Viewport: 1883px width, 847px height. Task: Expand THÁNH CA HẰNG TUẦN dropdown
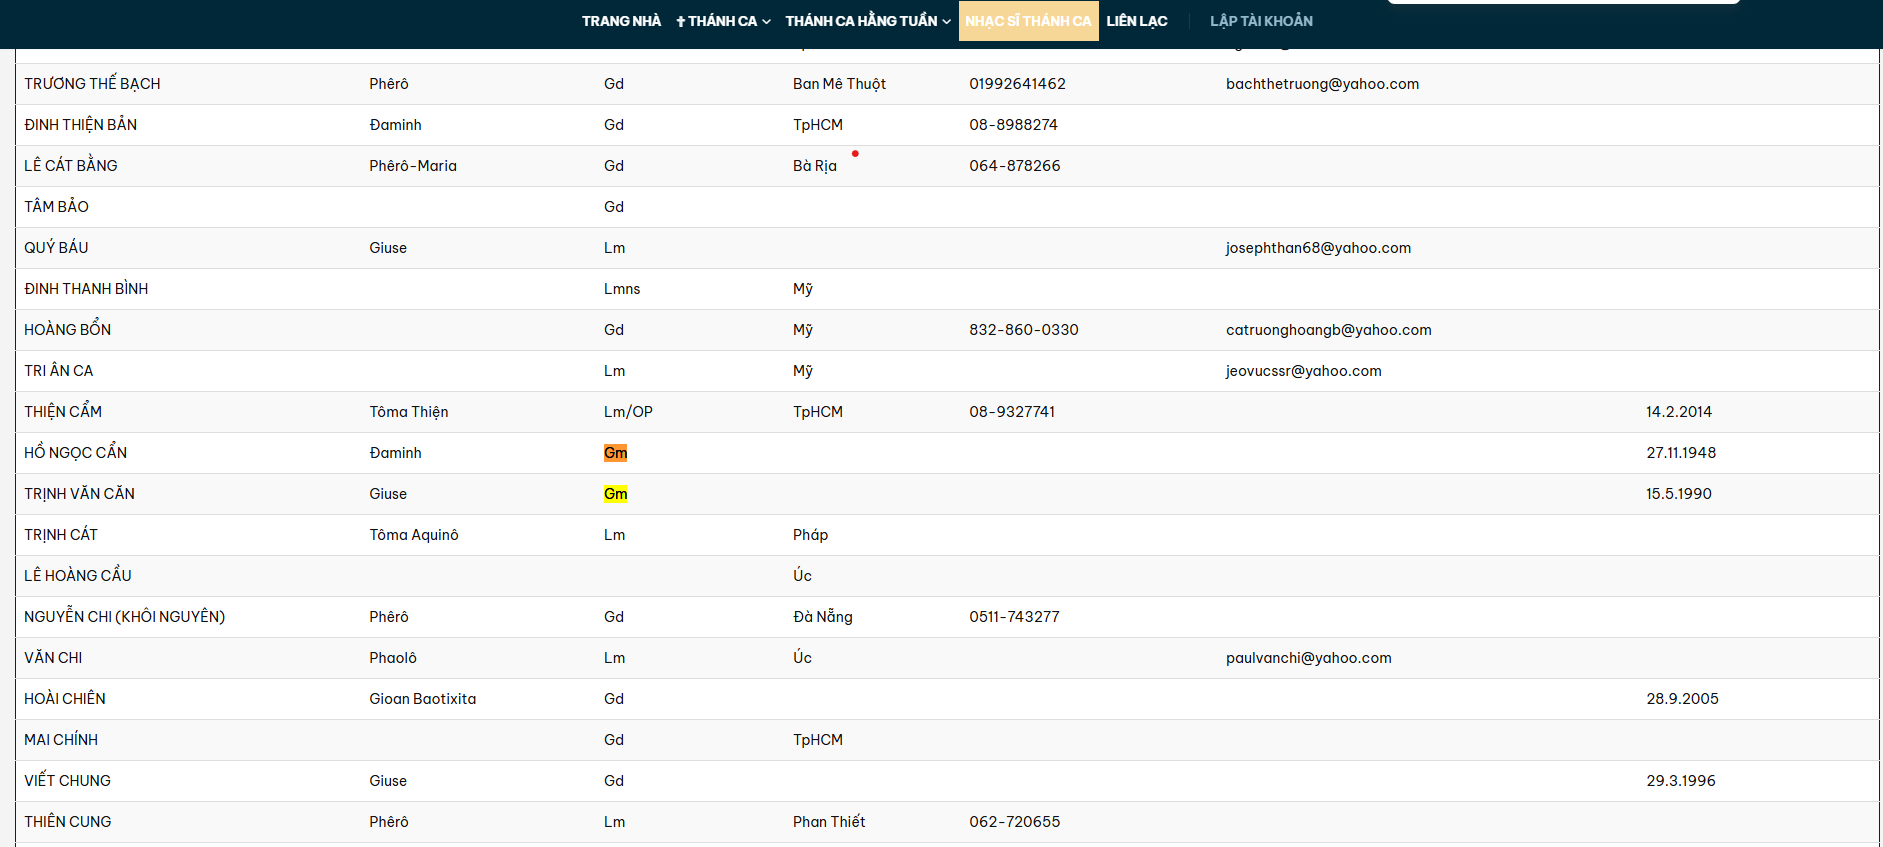coord(867,21)
